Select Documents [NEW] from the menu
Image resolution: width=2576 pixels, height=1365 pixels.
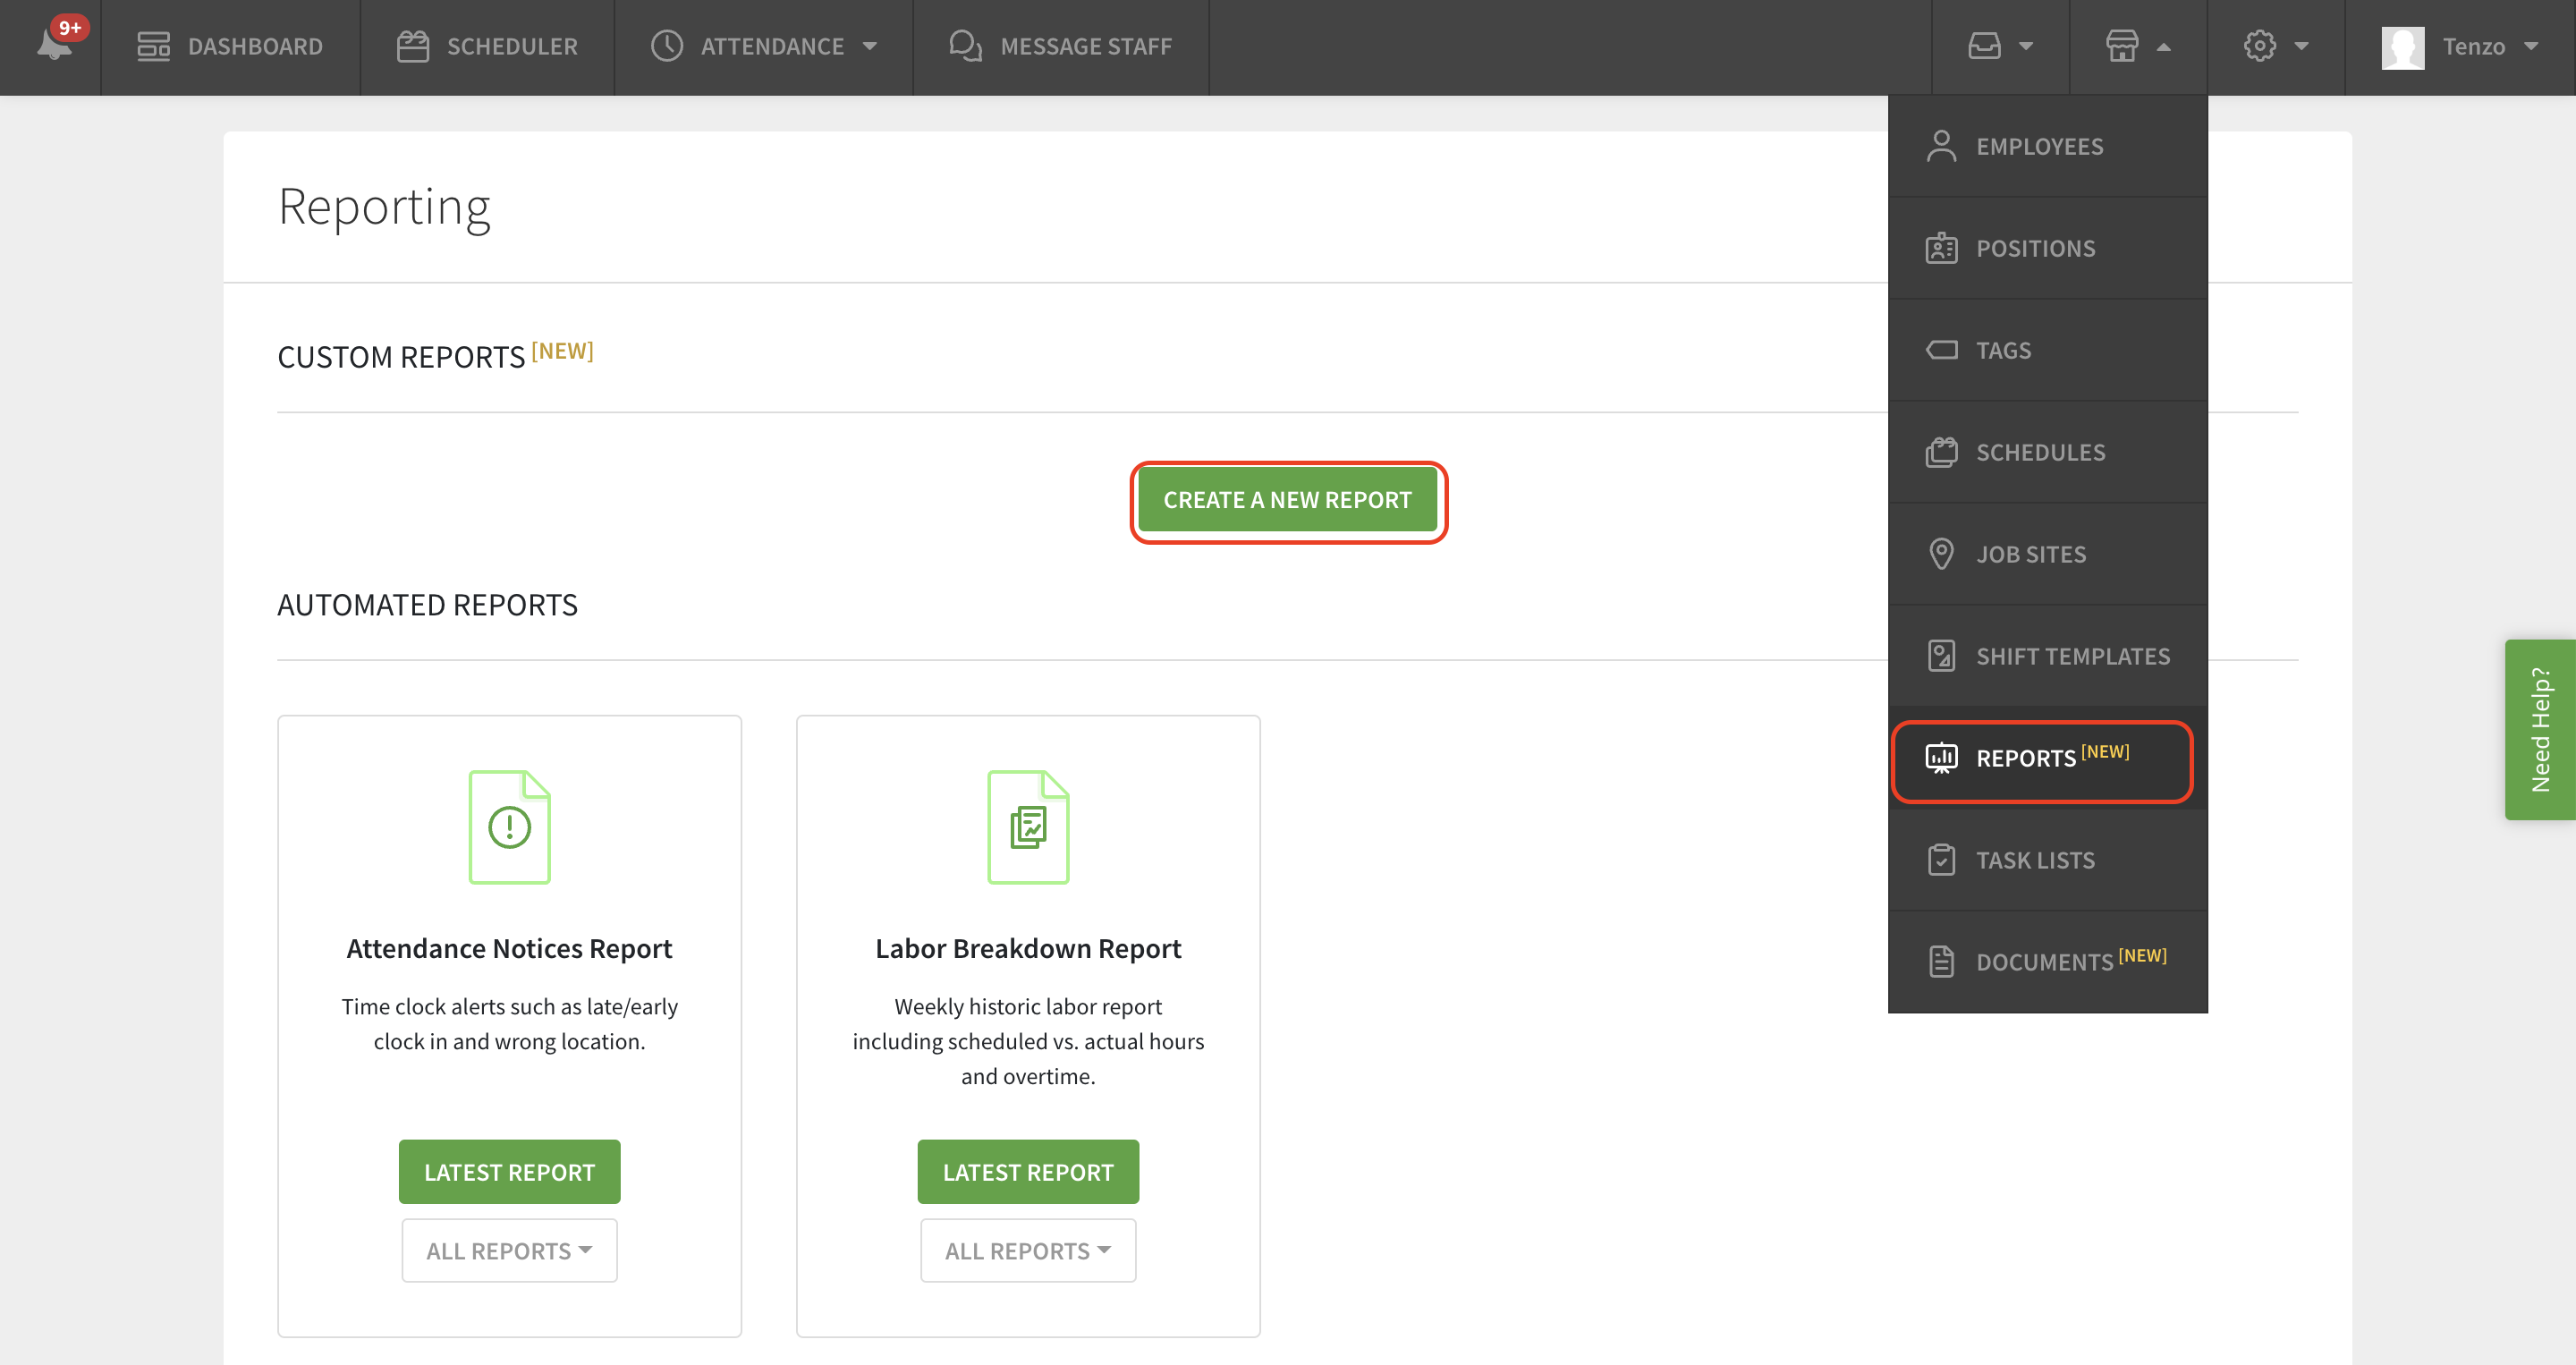(x=2048, y=962)
